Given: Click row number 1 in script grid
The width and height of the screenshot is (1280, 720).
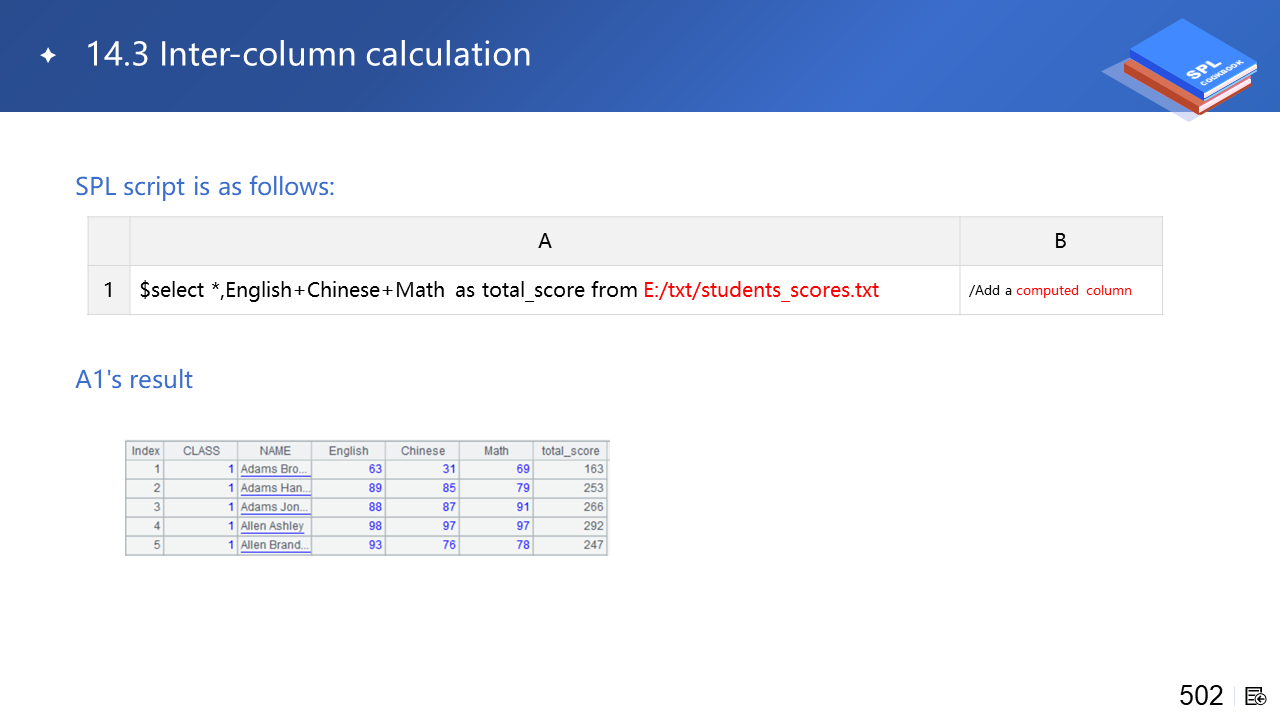Looking at the screenshot, I should click(x=109, y=290).
